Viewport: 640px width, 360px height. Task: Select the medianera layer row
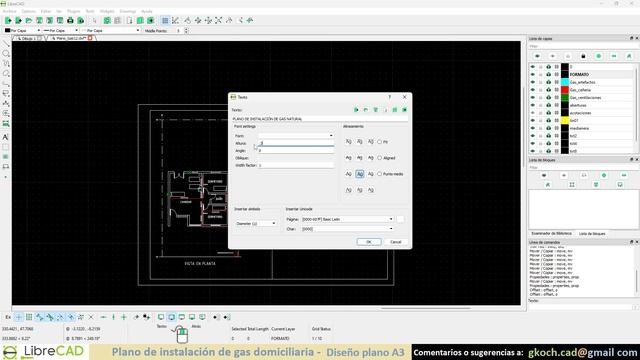tap(582, 129)
